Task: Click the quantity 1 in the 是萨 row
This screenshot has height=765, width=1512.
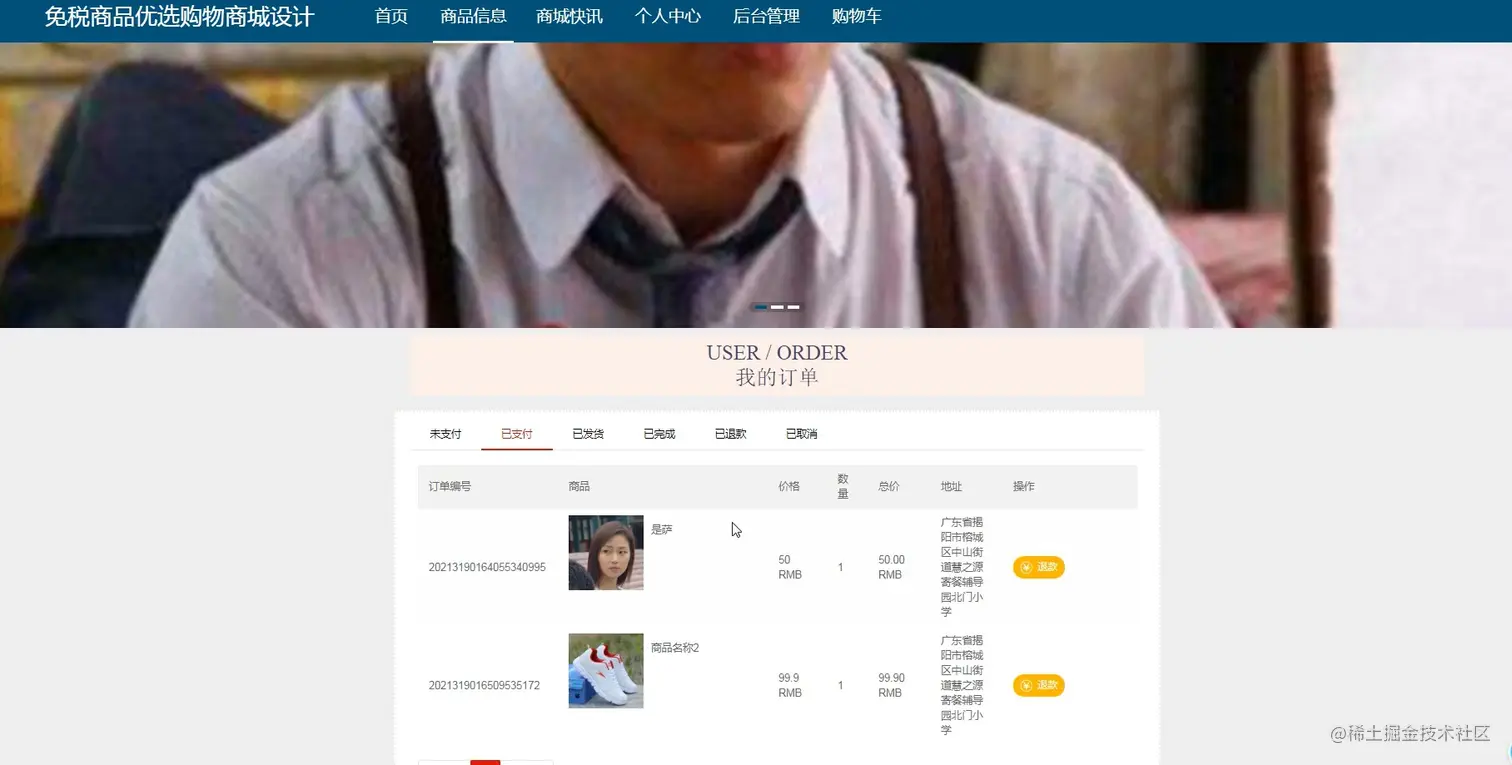Action: click(x=841, y=568)
